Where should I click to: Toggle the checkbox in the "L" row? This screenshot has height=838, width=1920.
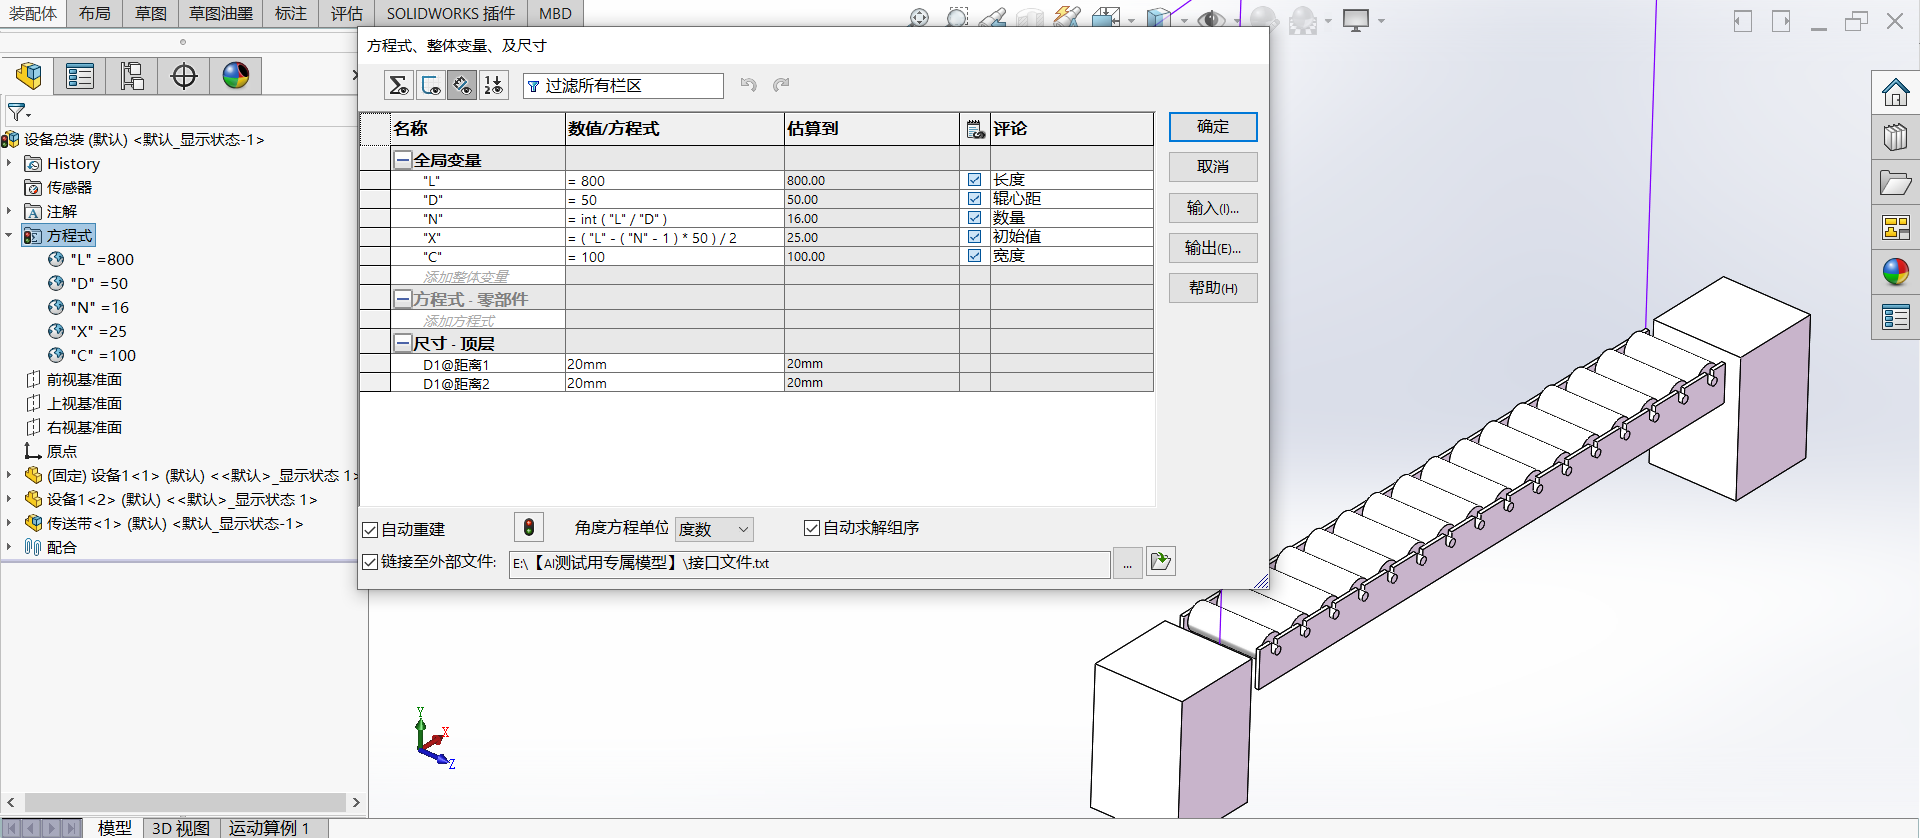pos(974,180)
